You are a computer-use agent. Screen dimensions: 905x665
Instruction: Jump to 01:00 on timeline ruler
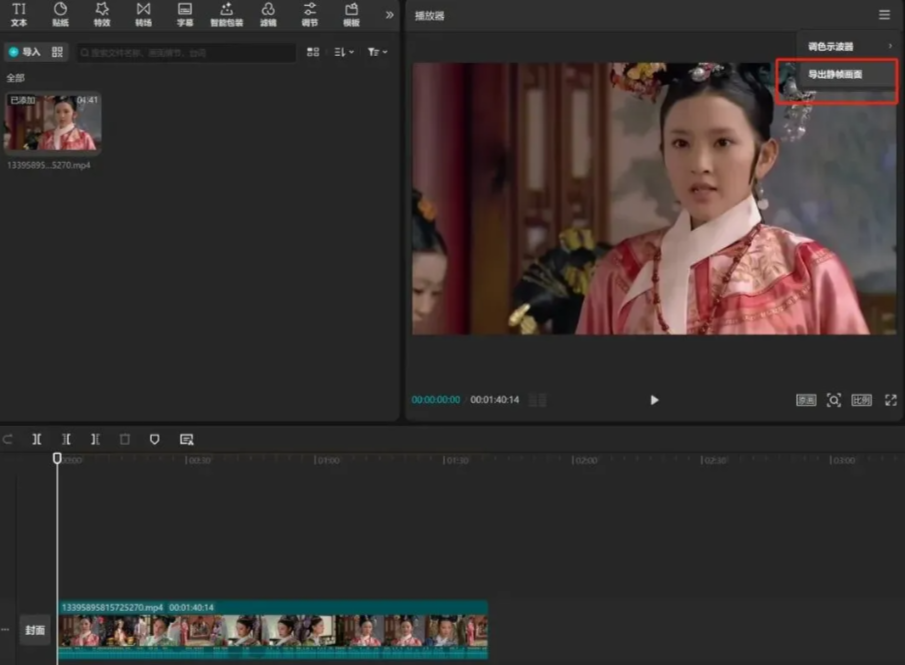pos(327,460)
